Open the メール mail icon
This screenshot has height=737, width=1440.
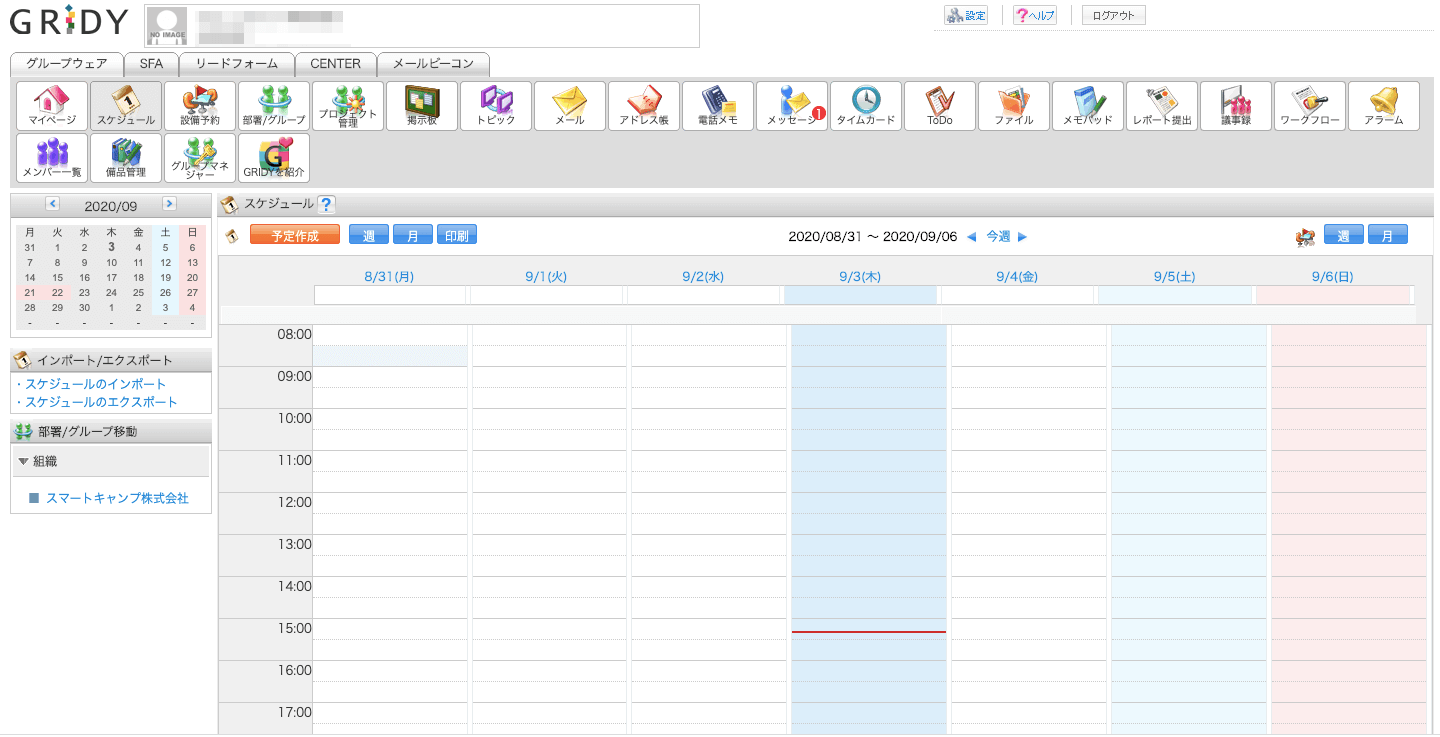pyautogui.click(x=570, y=106)
